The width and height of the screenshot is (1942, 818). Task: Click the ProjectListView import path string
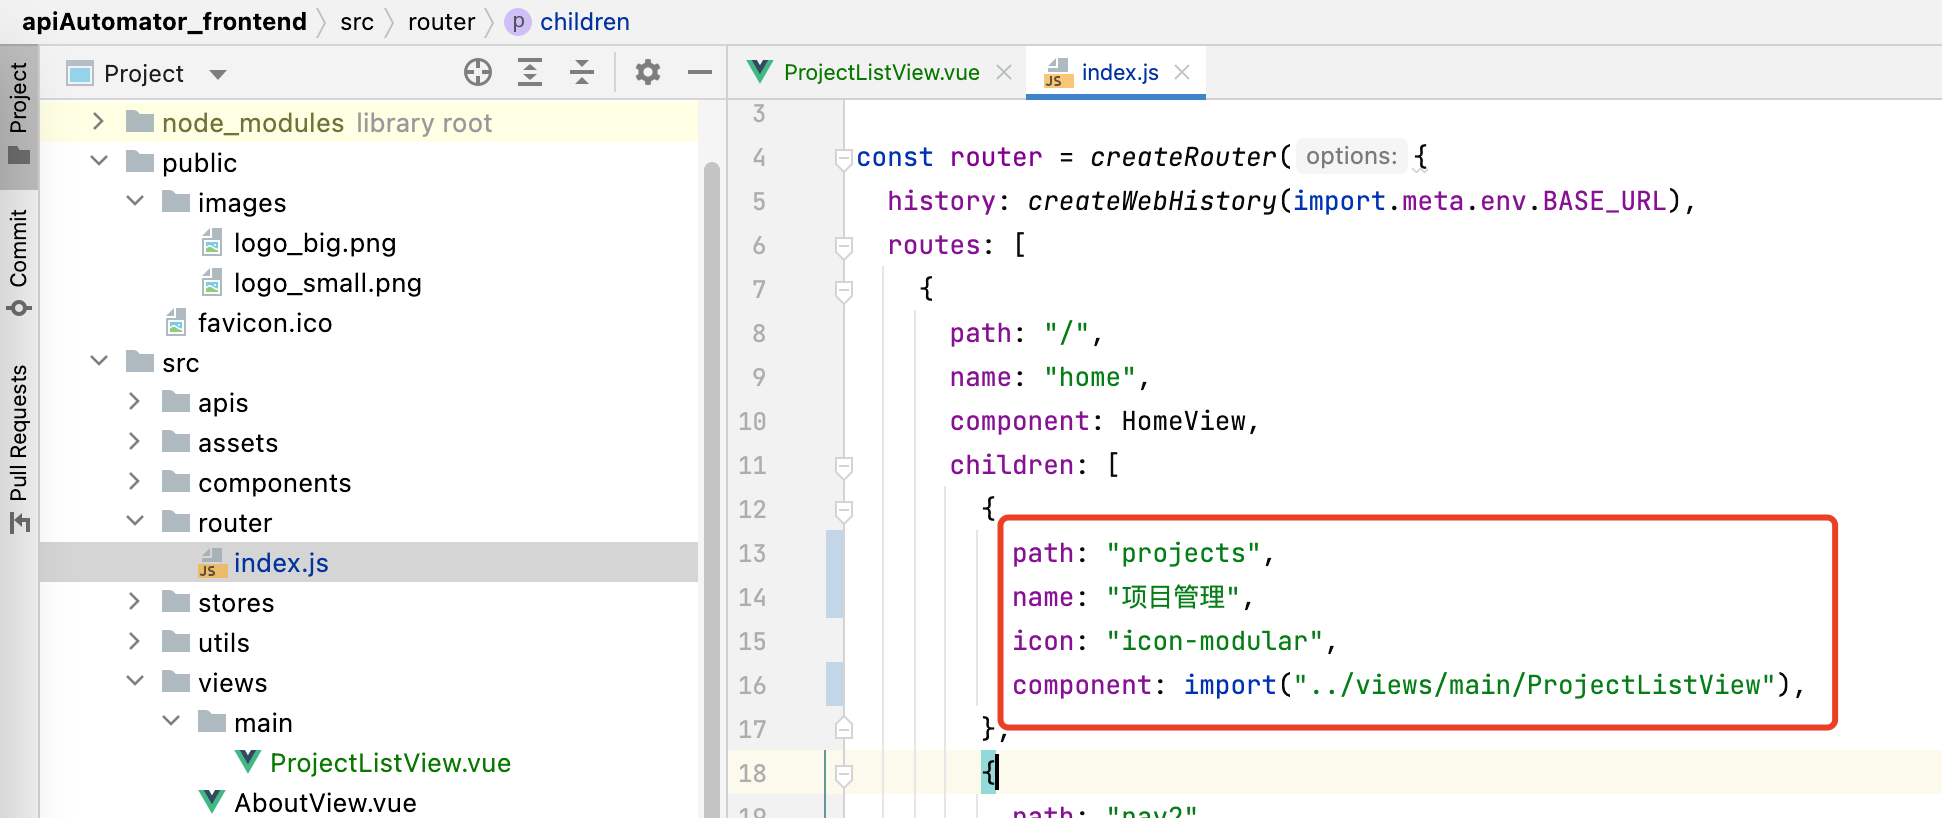[1533, 685]
